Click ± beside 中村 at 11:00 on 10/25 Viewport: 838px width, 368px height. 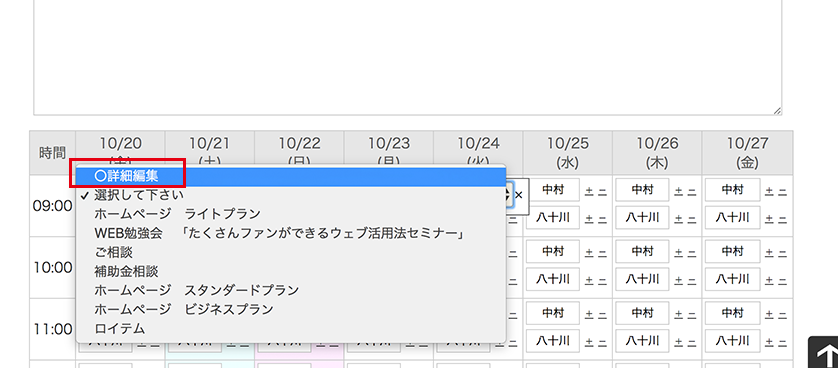coord(589,314)
